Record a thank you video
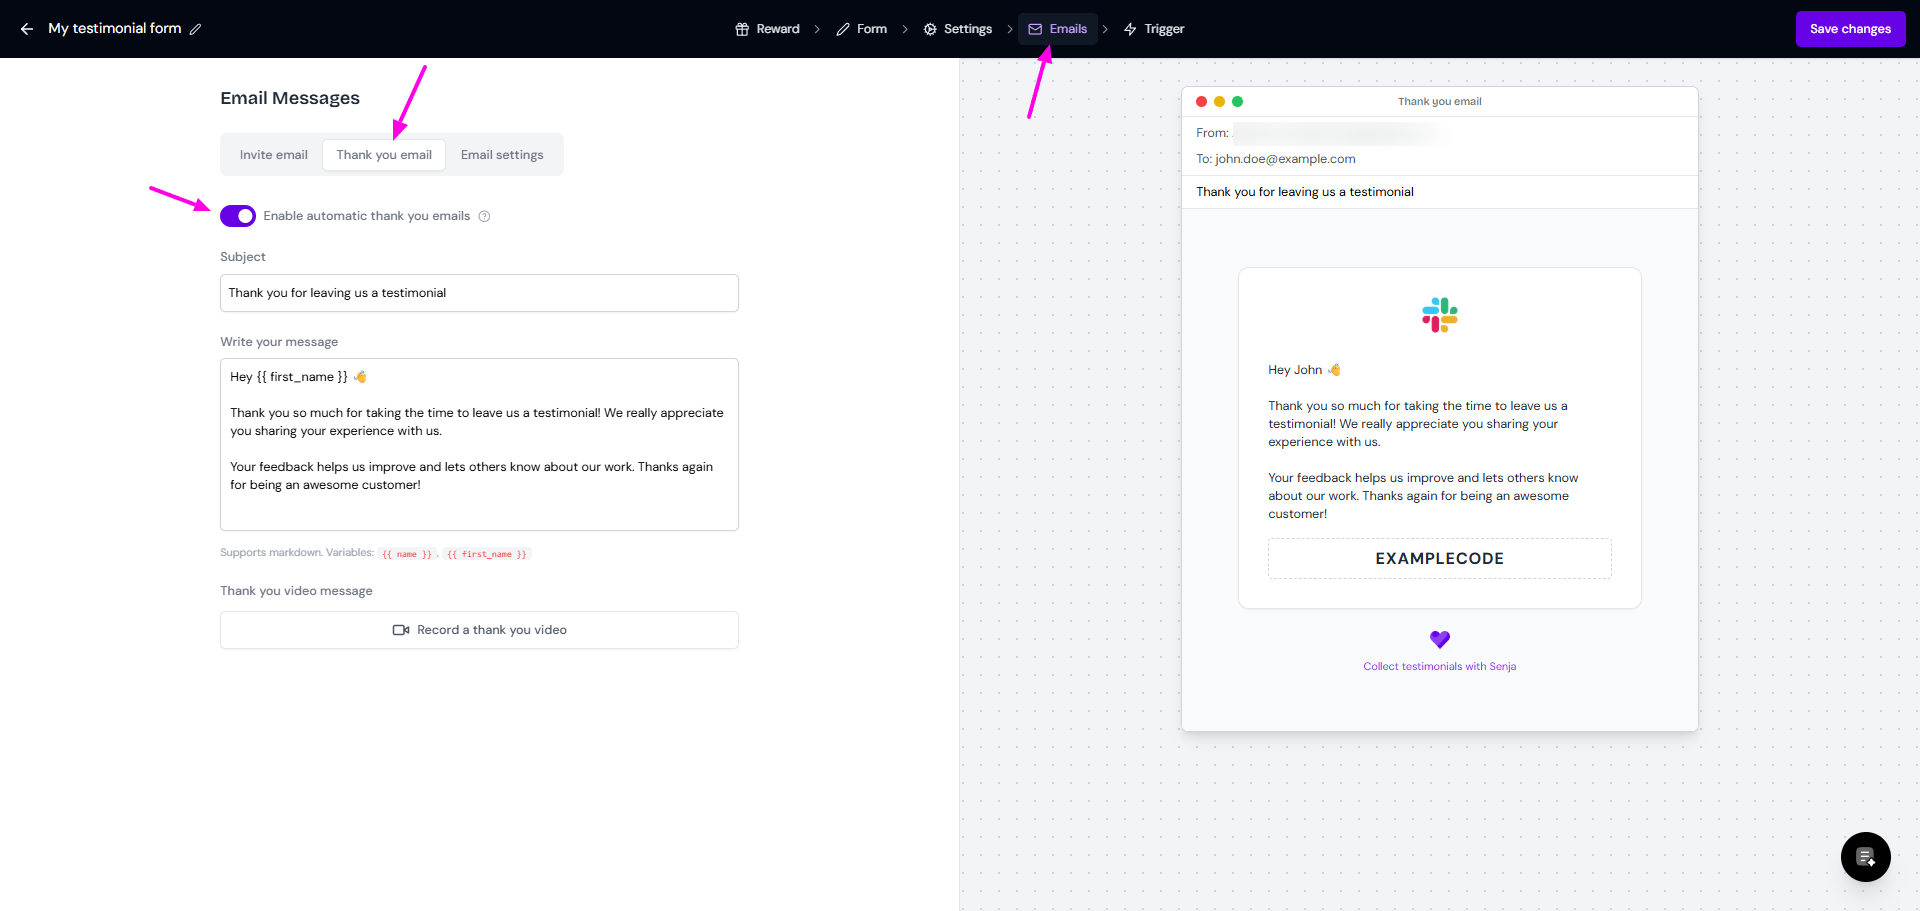The height and width of the screenshot is (911, 1920). pos(479,630)
